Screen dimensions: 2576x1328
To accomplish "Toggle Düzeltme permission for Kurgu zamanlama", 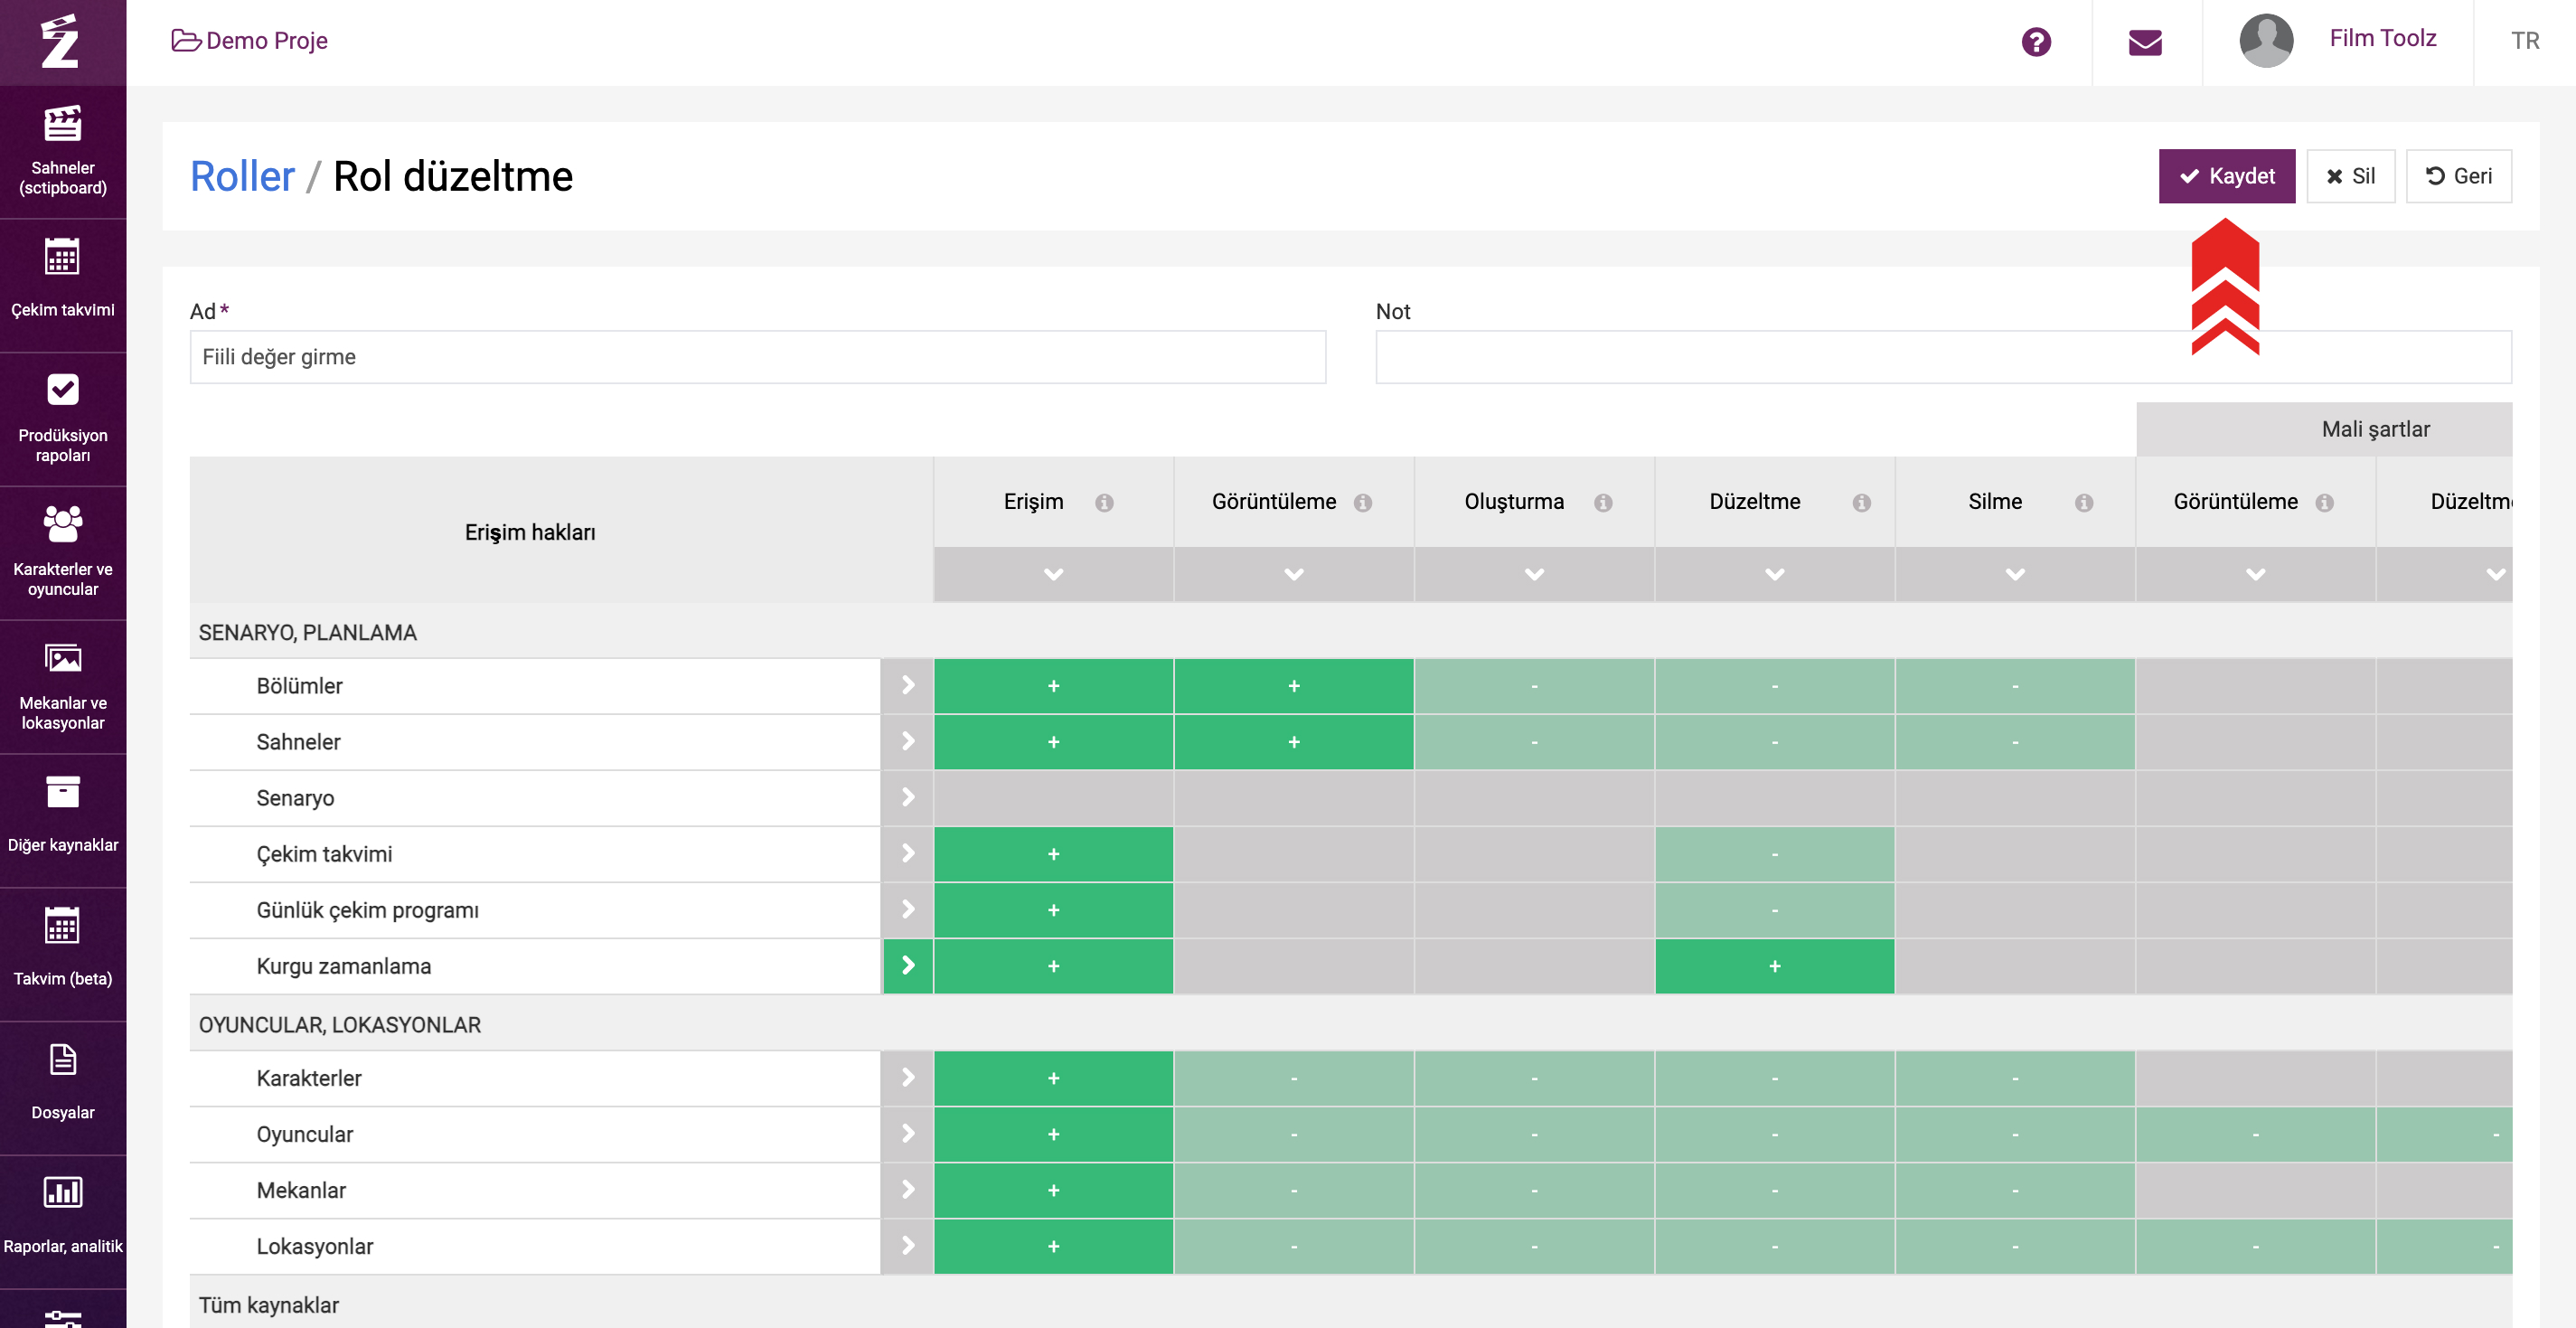I will coord(1774,966).
